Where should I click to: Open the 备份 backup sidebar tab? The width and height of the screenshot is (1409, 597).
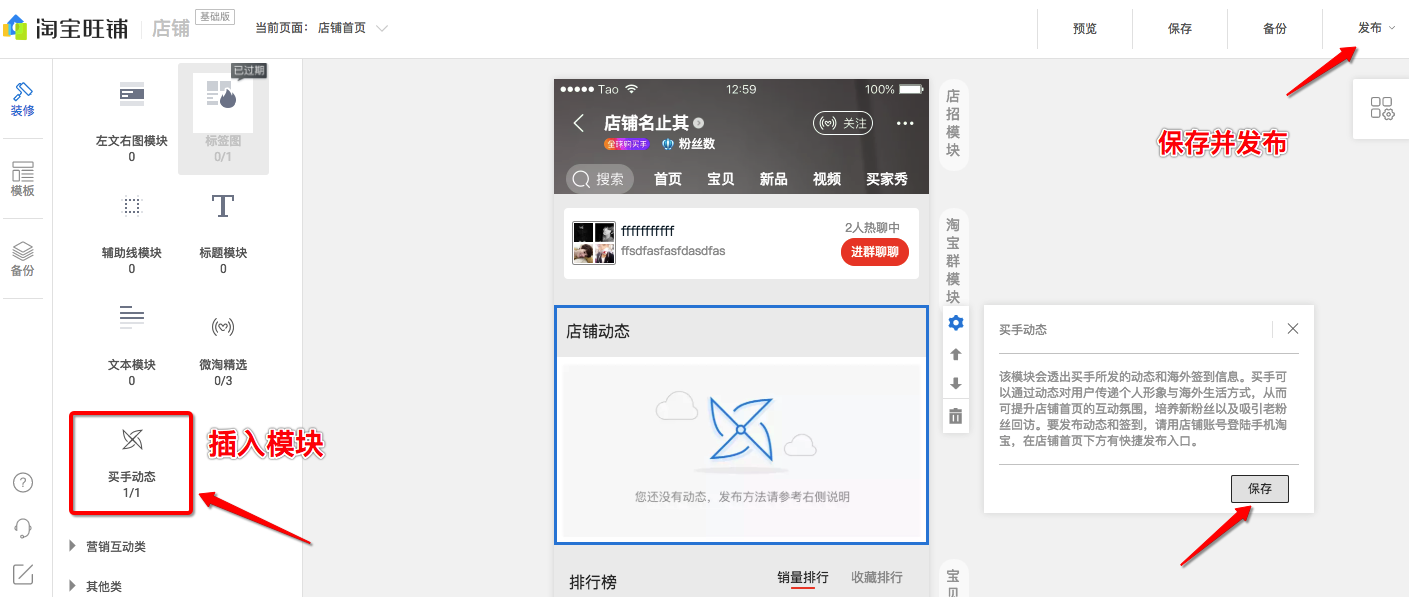click(x=23, y=259)
